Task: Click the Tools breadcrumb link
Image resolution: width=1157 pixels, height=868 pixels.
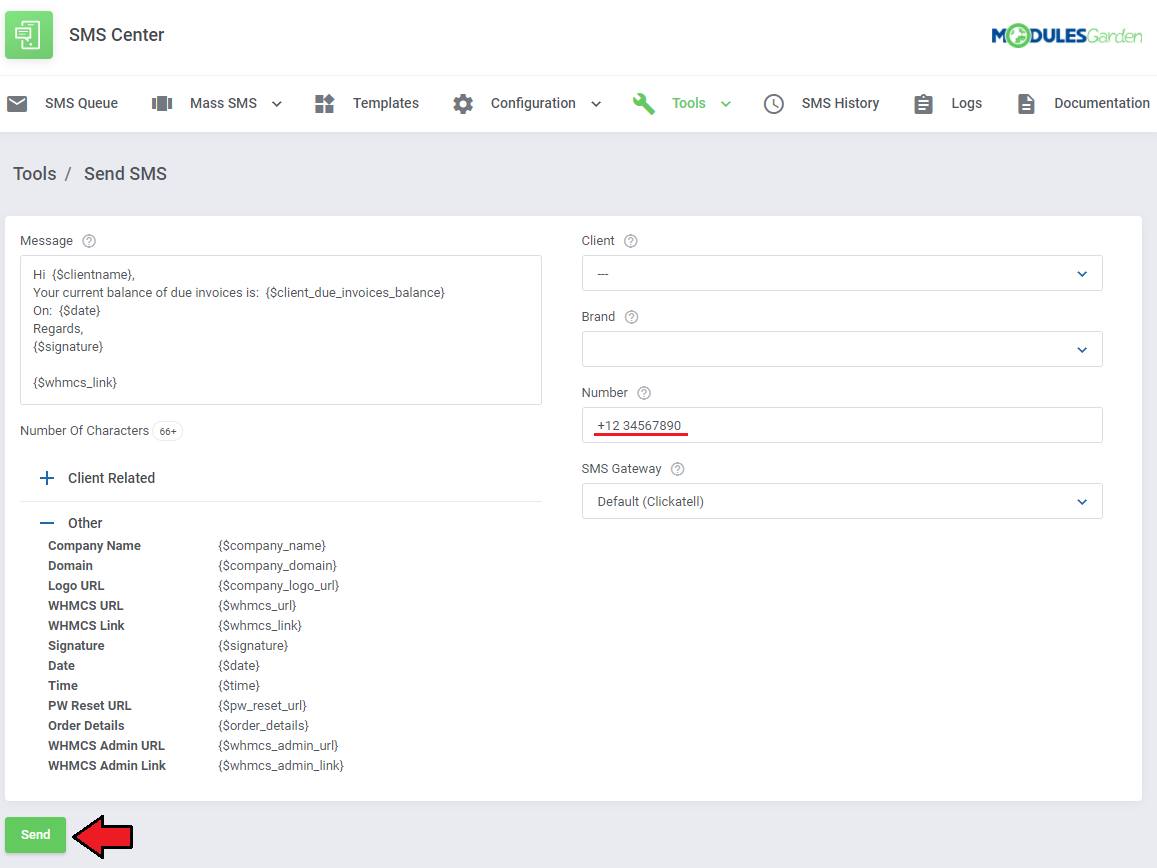Action: [35, 174]
